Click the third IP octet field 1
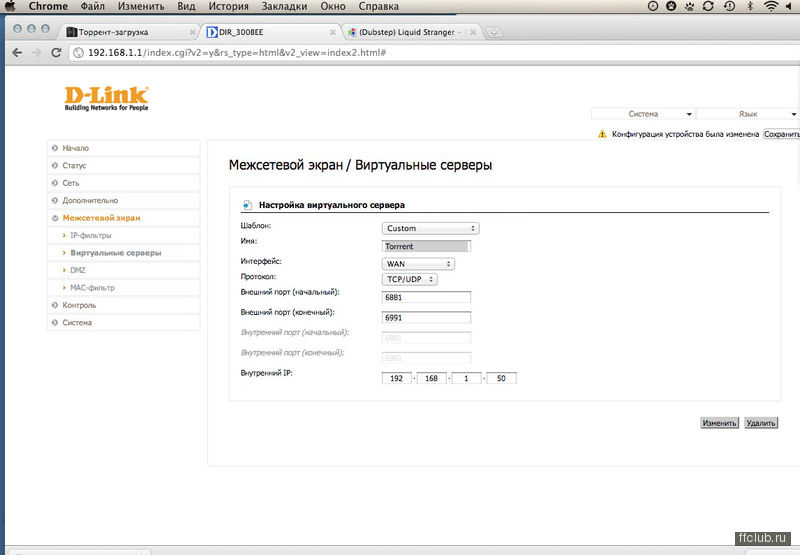 [x=466, y=378]
